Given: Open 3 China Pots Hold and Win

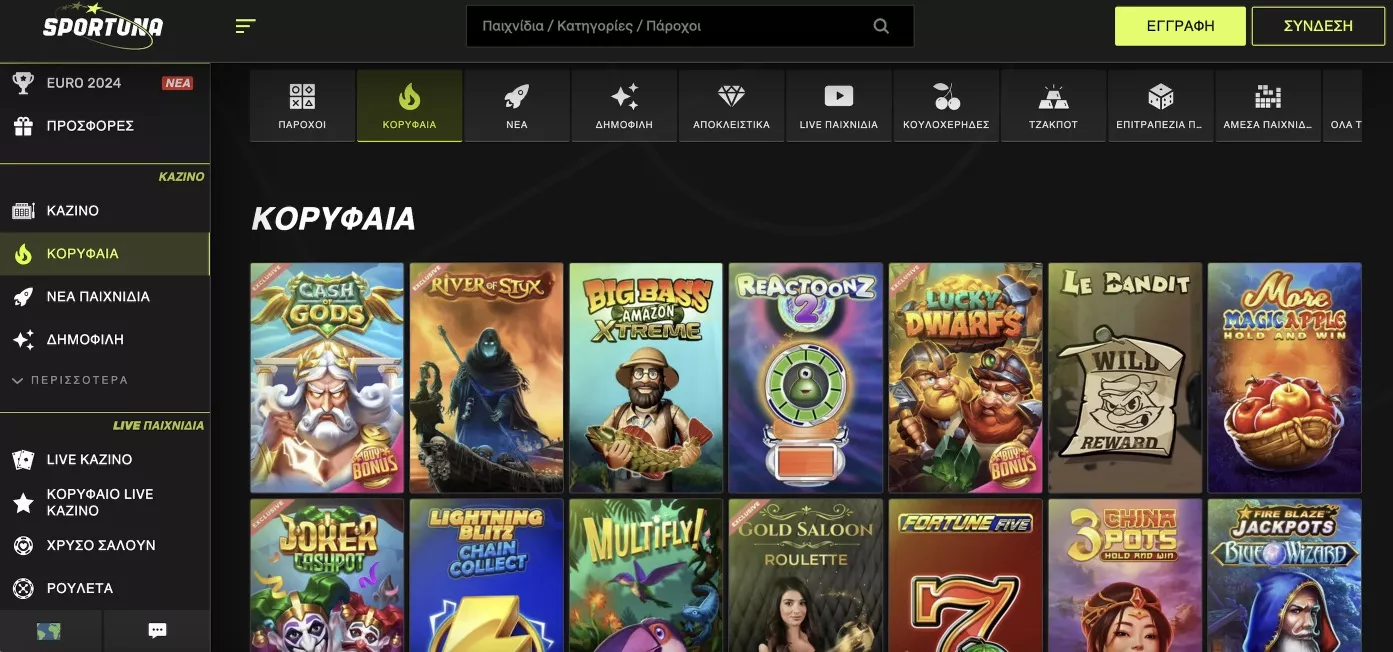Looking at the screenshot, I should (1125, 576).
